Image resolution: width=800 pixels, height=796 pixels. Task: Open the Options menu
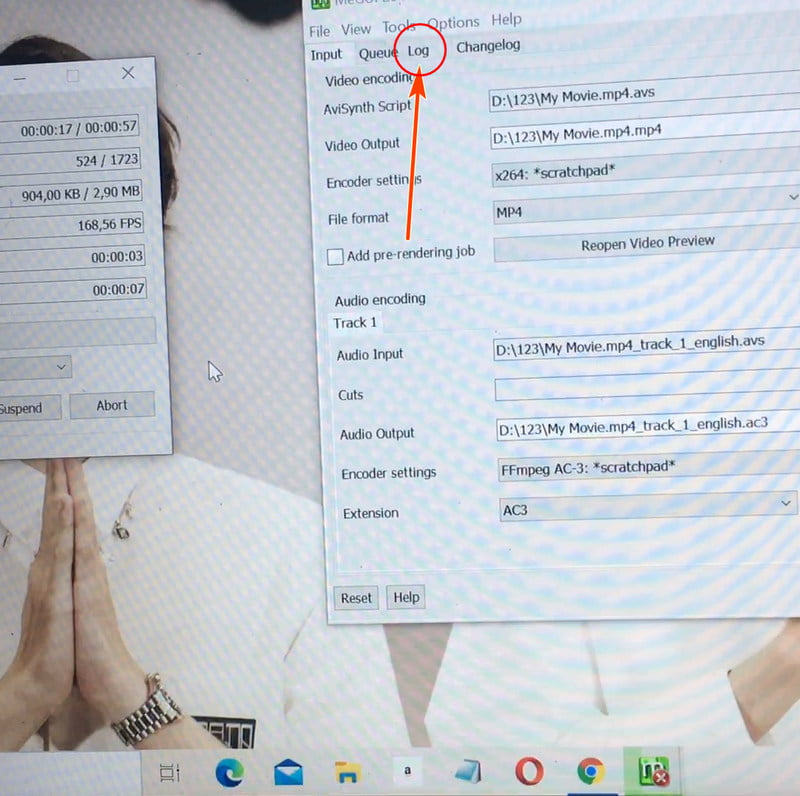[453, 23]
